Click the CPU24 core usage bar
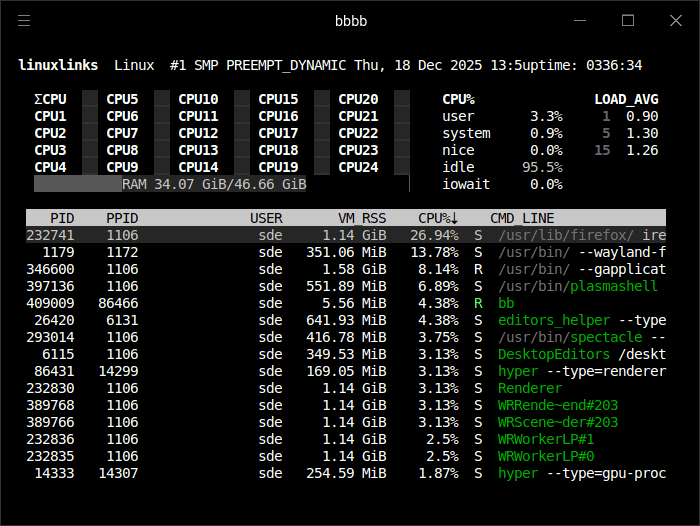 [x=402, y=167]
